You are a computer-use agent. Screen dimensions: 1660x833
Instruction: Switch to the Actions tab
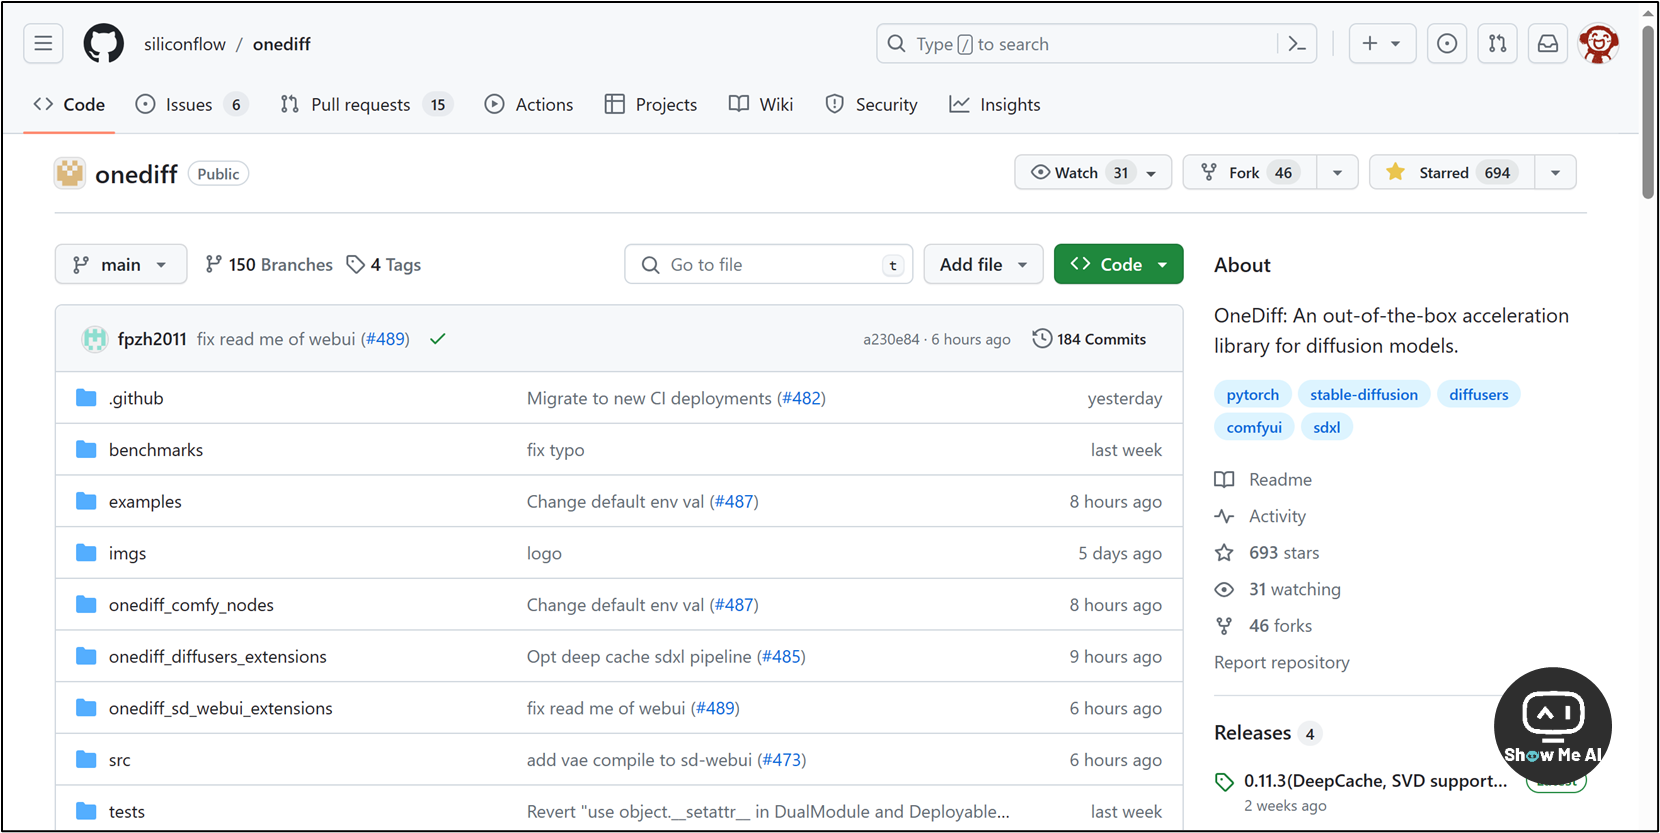pyautogui.click(x=529, y=104)
